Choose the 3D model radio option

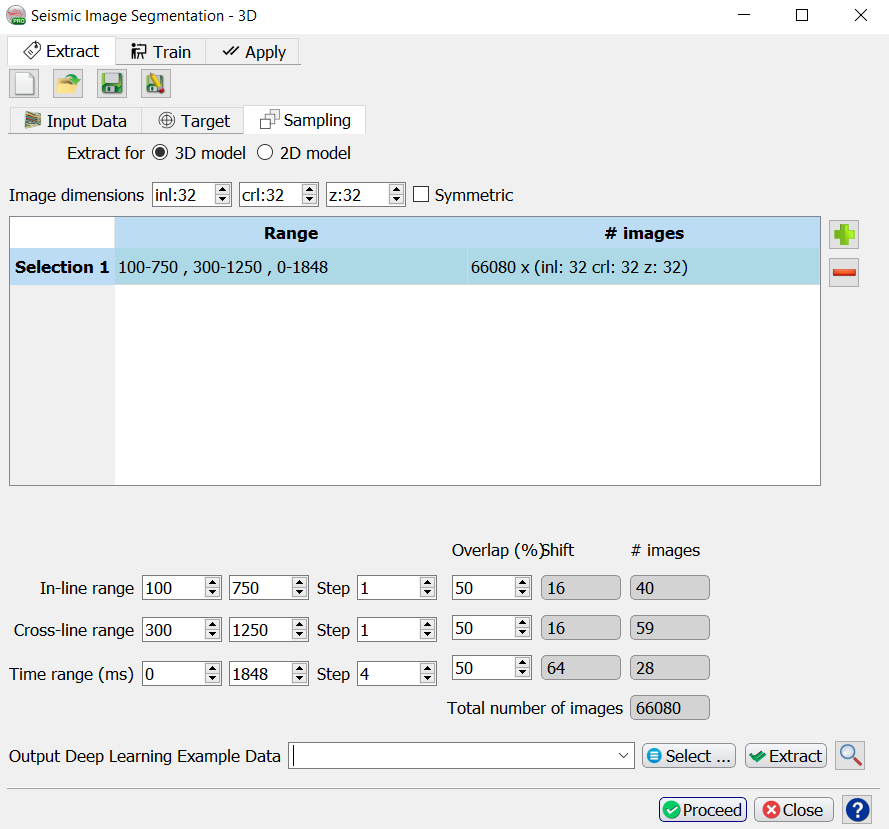coord(160,153)
